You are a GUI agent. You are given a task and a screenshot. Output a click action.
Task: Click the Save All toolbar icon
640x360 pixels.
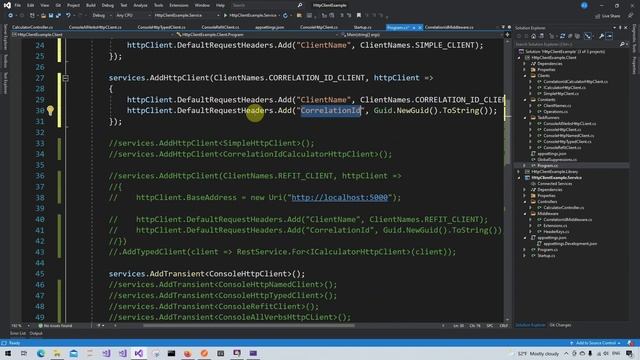tap(58, 16)
